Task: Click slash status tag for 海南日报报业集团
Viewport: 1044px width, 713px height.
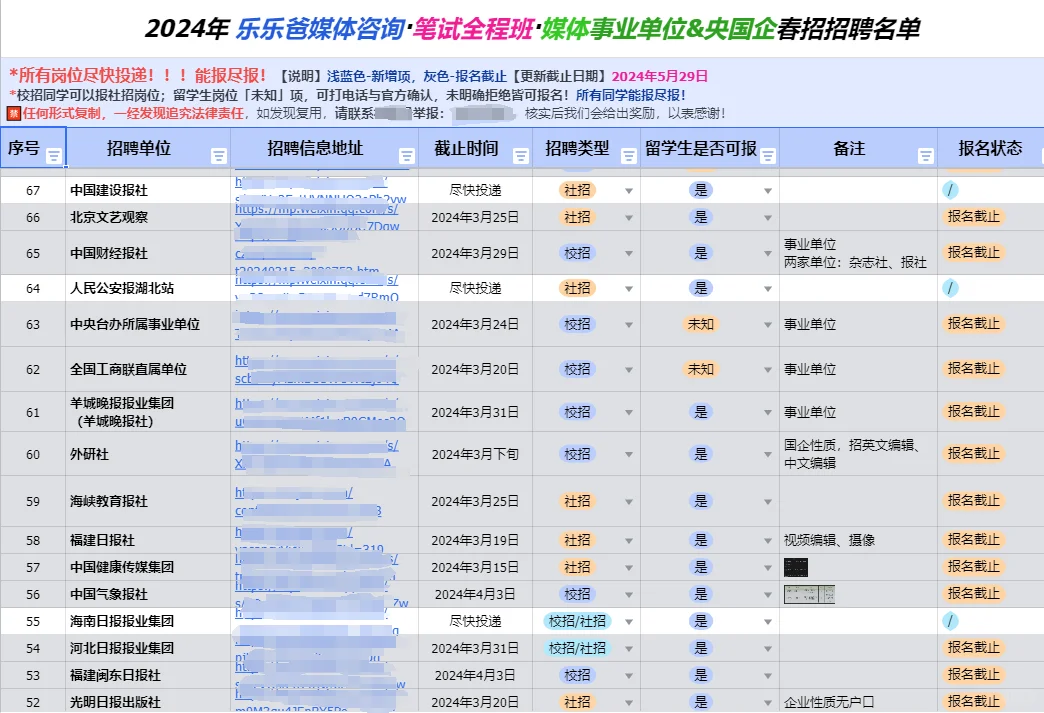Action: click(950, 621)
